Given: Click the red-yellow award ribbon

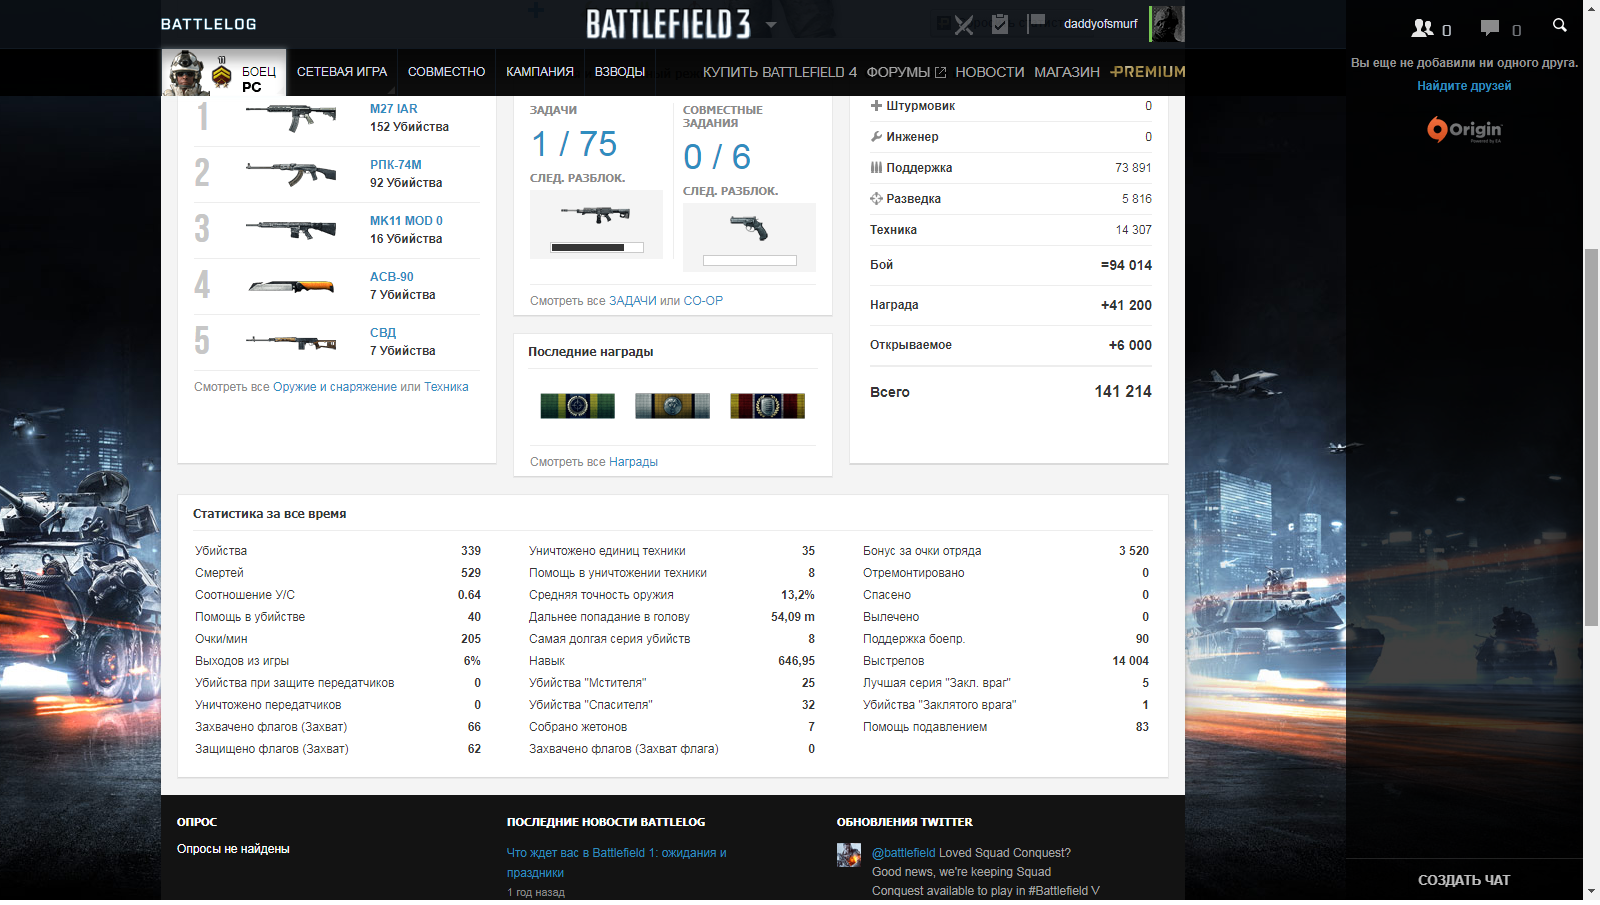Looking at the screenshot, I should pyautogui.click(x=767, y=405).
